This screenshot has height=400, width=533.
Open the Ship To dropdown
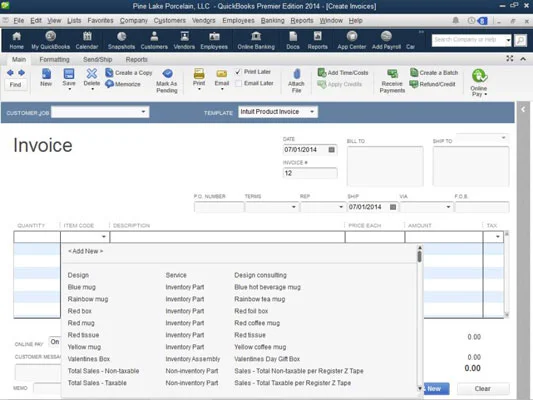tap(503, 138)
